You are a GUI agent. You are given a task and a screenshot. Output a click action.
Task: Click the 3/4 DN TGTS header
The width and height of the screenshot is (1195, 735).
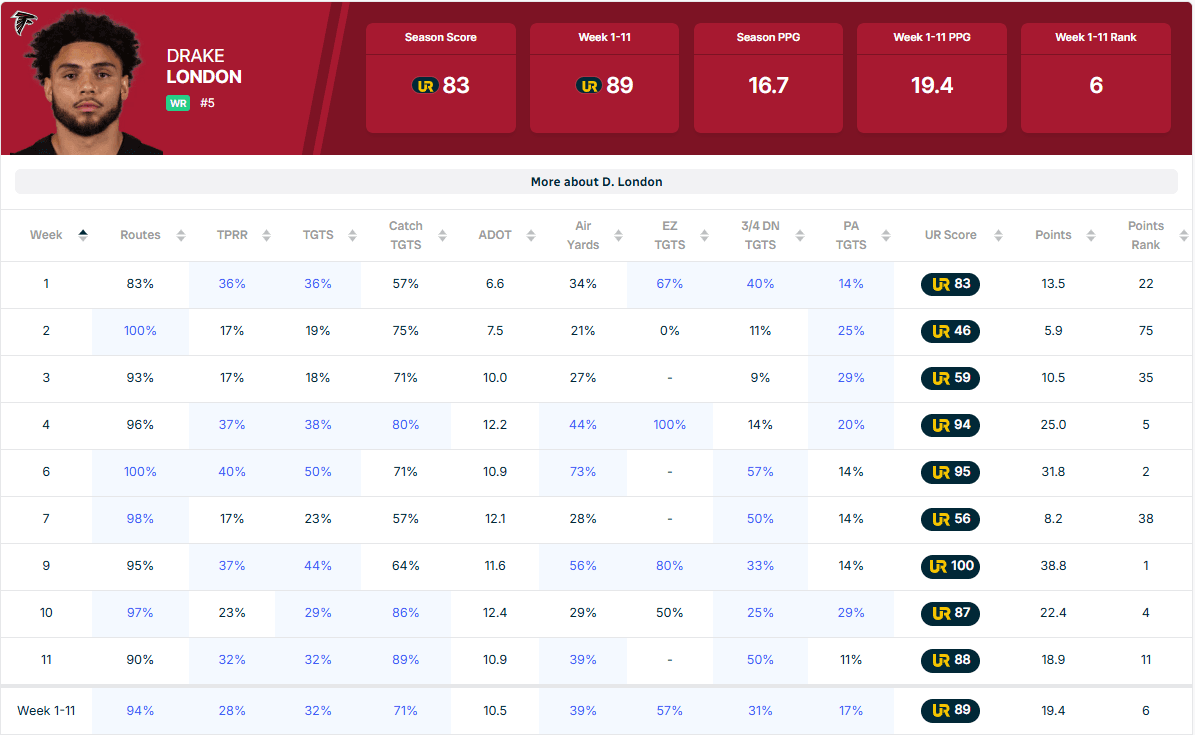(x=760, y=235)
